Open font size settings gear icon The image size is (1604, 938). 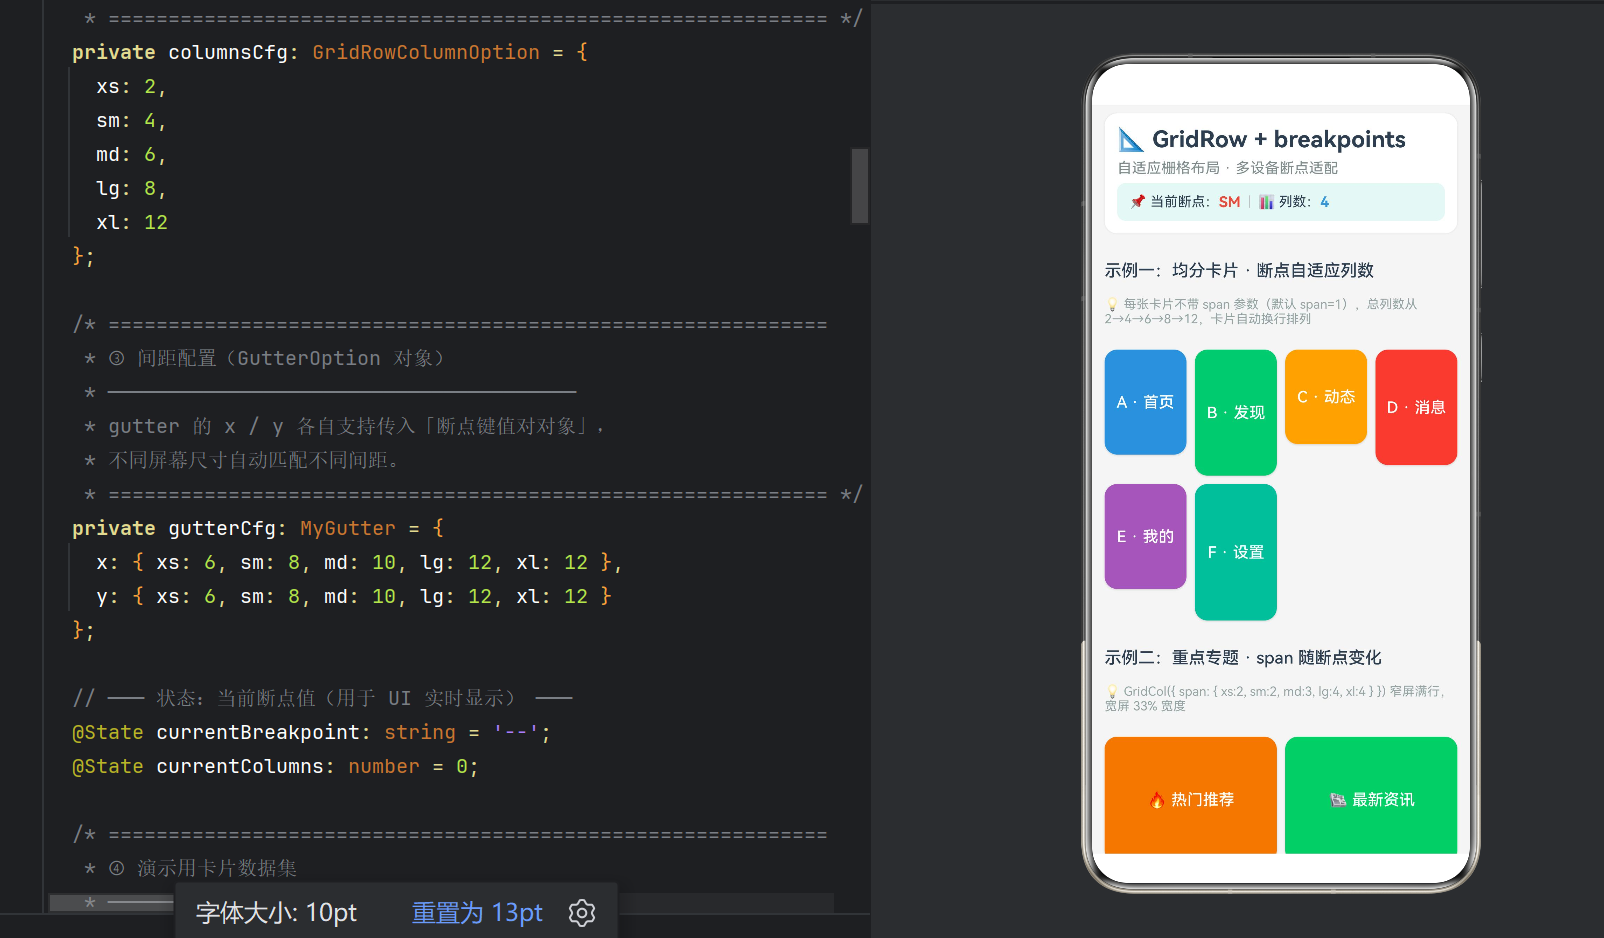click(582, 912)
